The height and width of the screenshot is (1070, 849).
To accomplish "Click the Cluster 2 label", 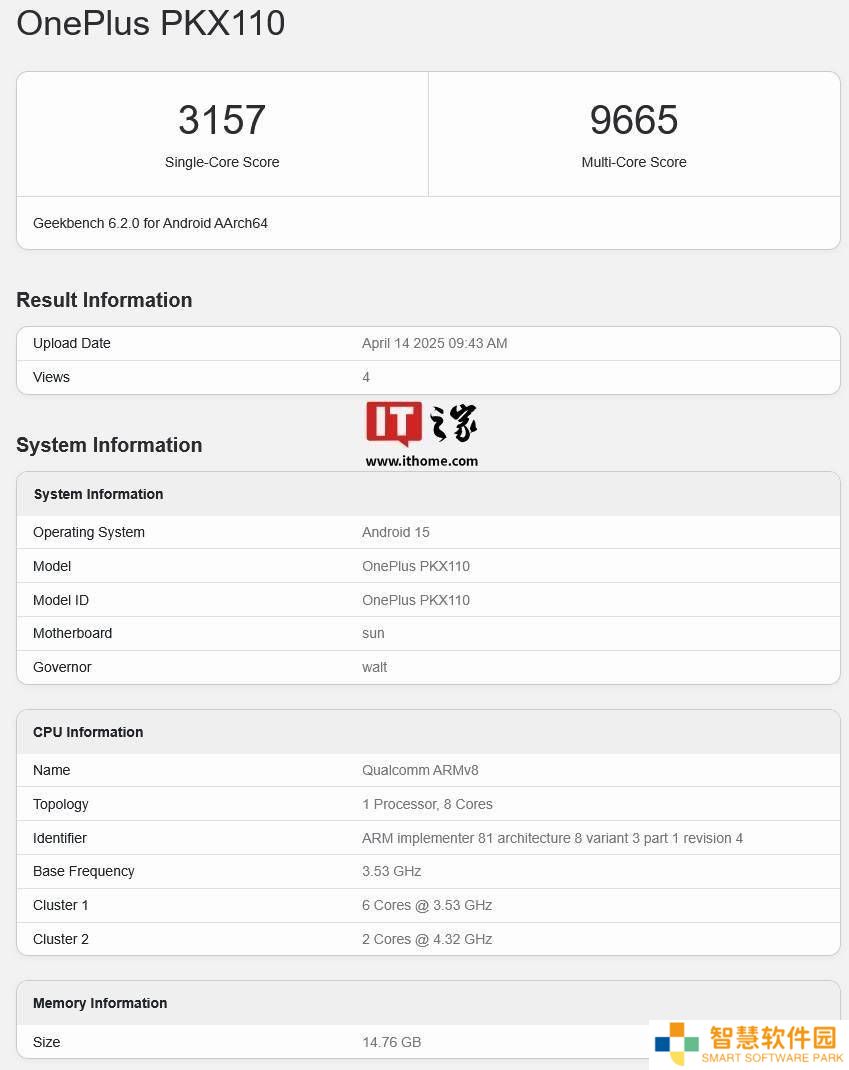I will click(x=61, y=940).
